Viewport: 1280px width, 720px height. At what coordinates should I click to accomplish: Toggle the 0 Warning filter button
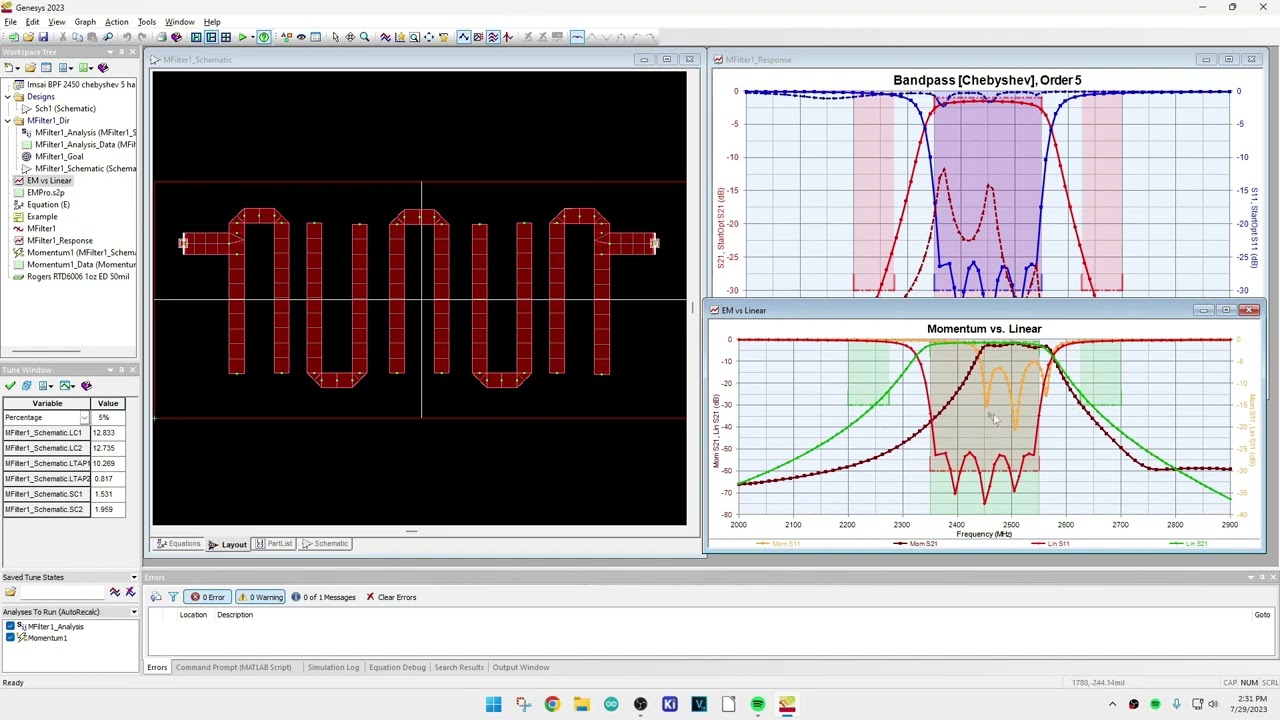(x=260, y=597)
